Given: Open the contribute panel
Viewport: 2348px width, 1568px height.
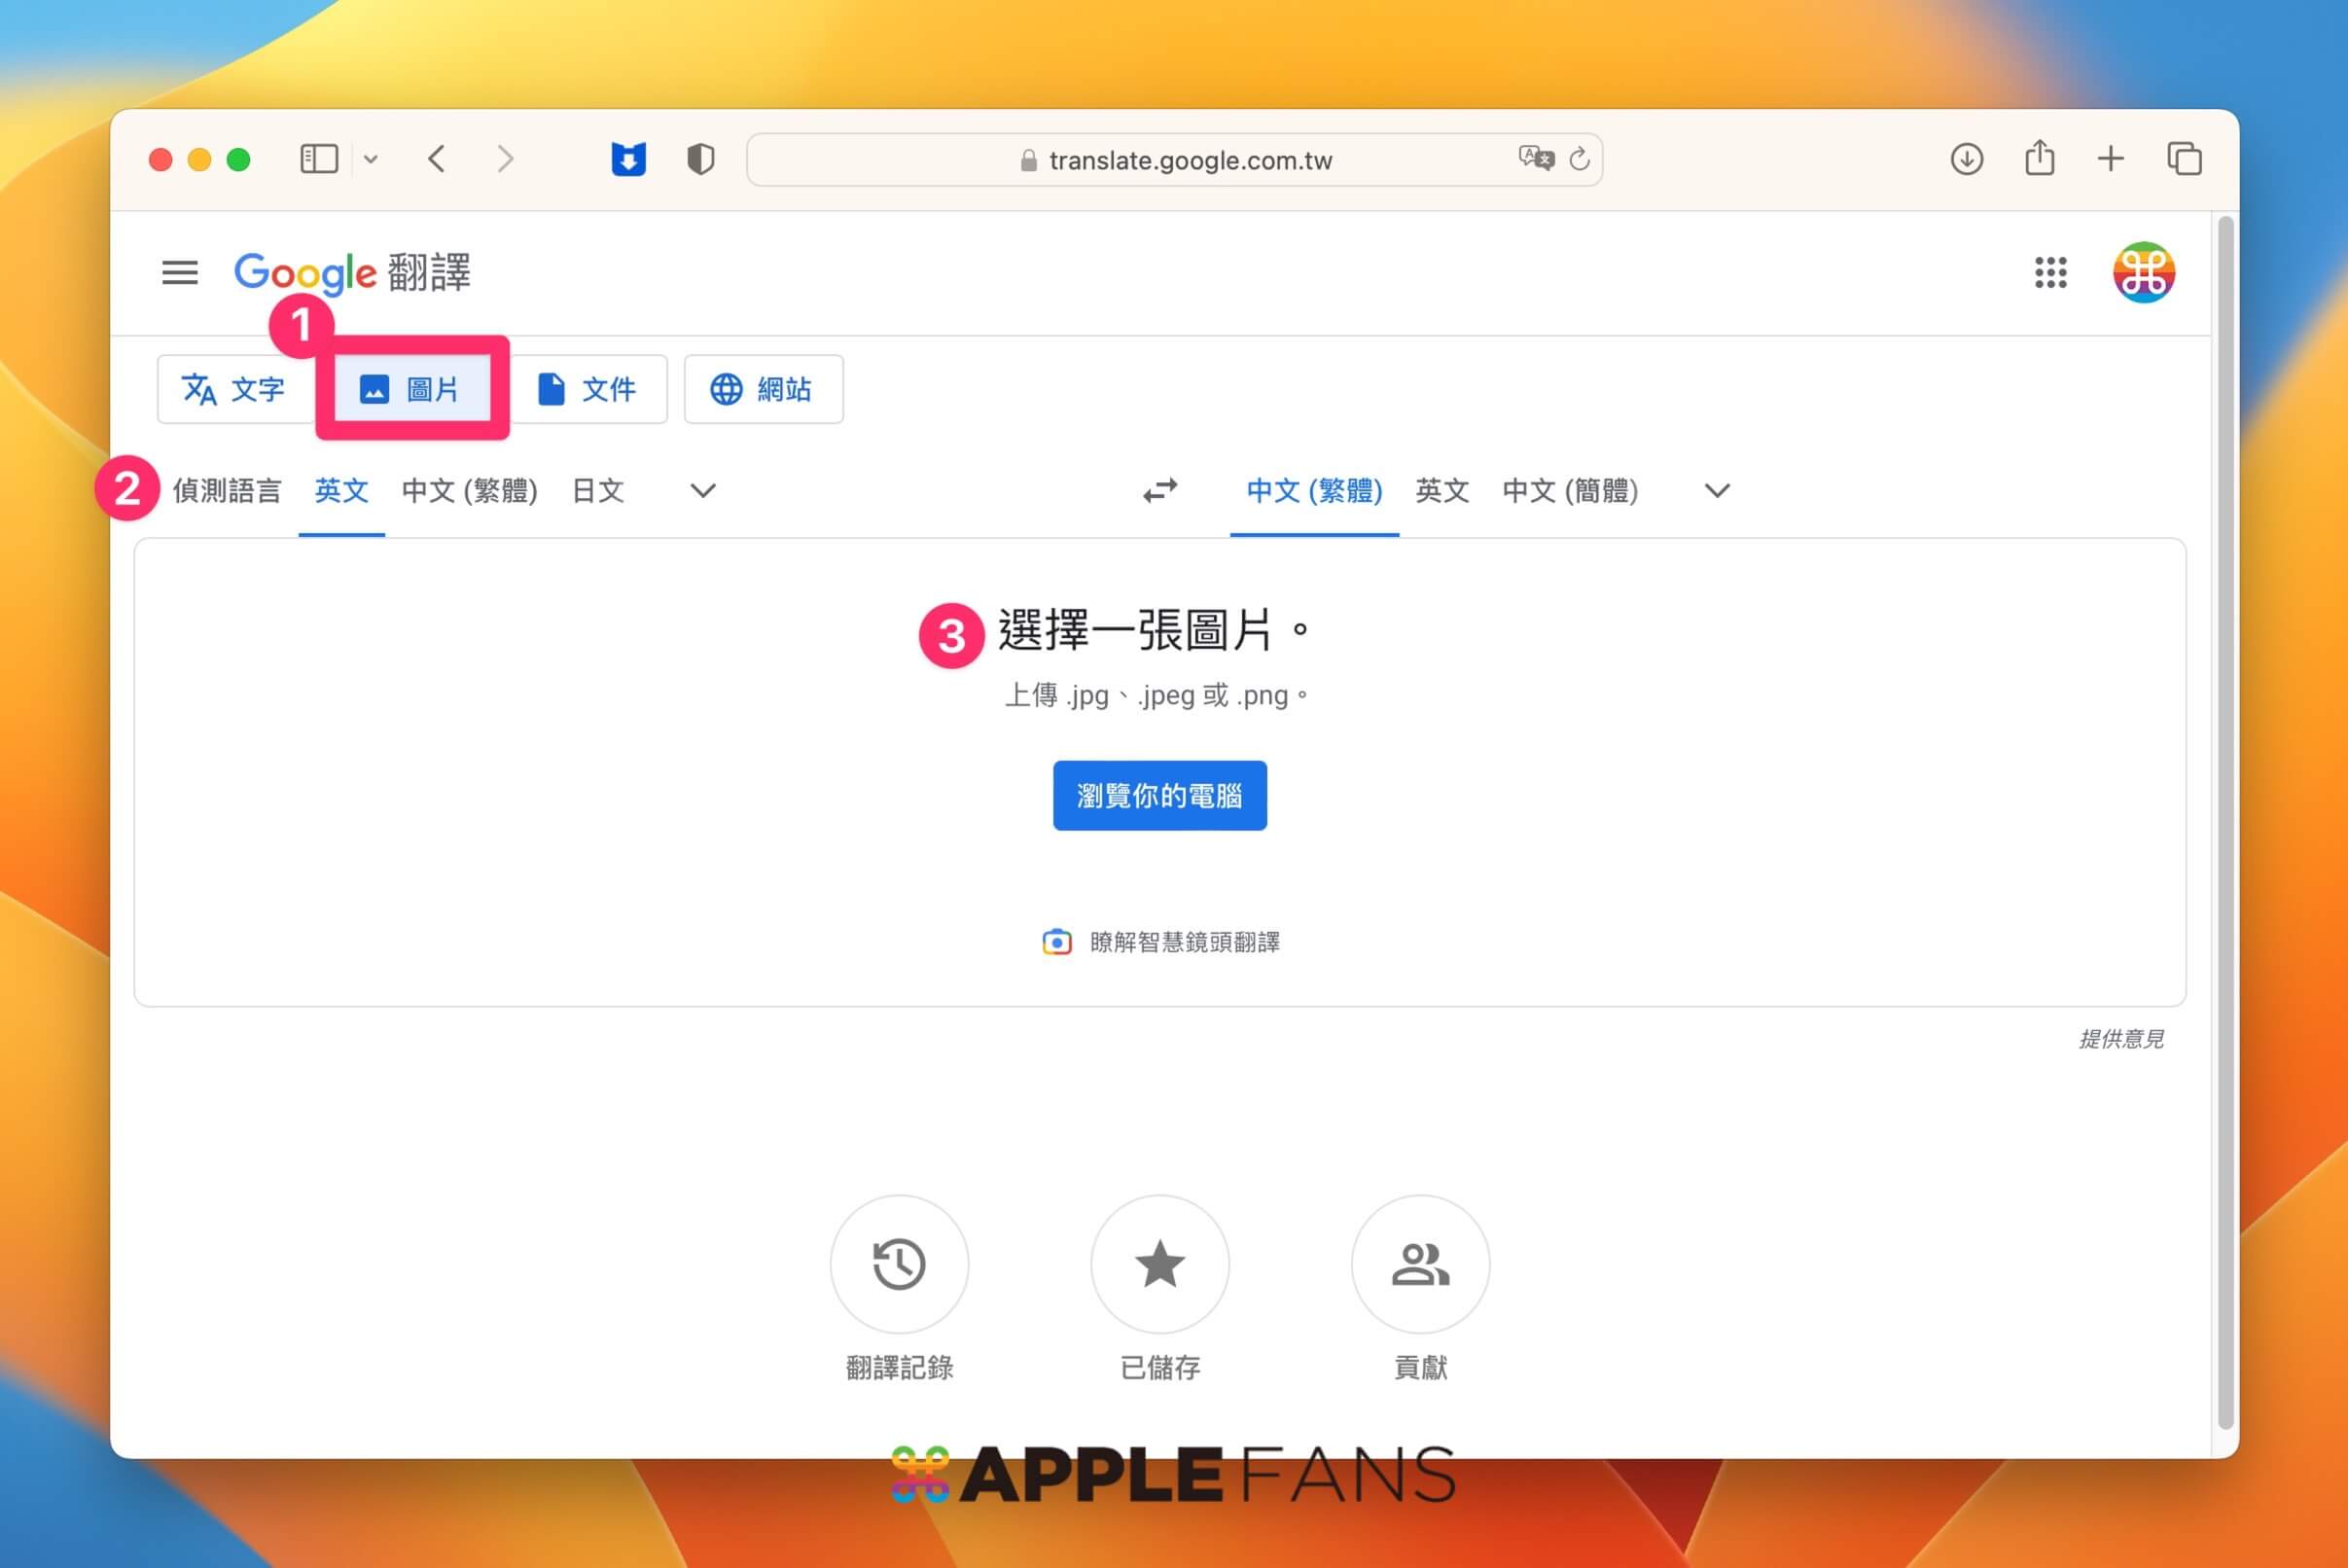Looking at the screenshot, I should pos(1420,1264).
